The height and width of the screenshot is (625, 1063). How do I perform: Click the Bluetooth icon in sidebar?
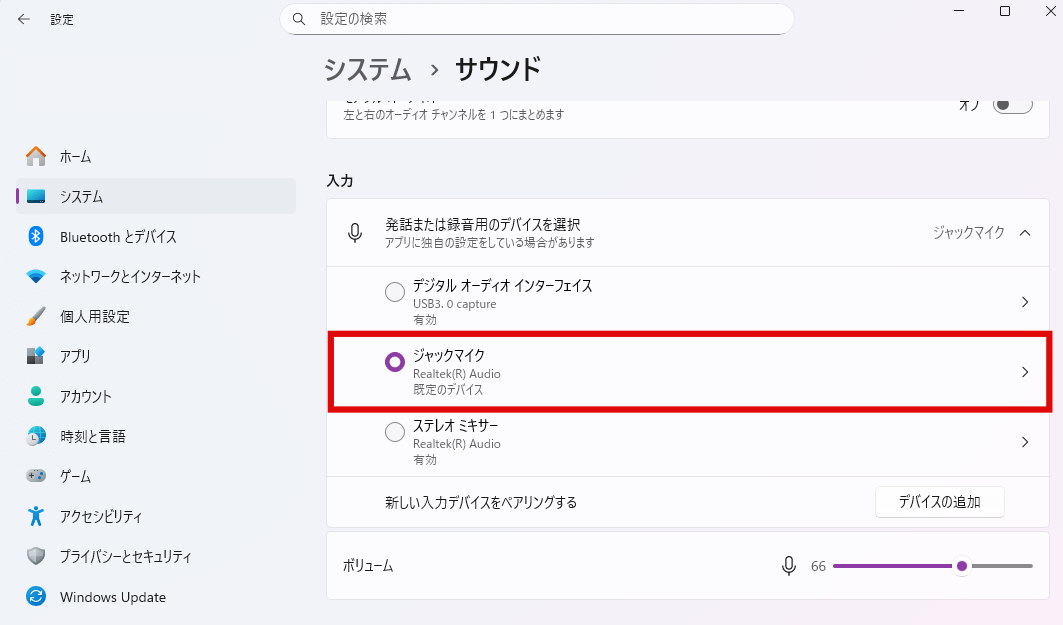click(36, 236)
